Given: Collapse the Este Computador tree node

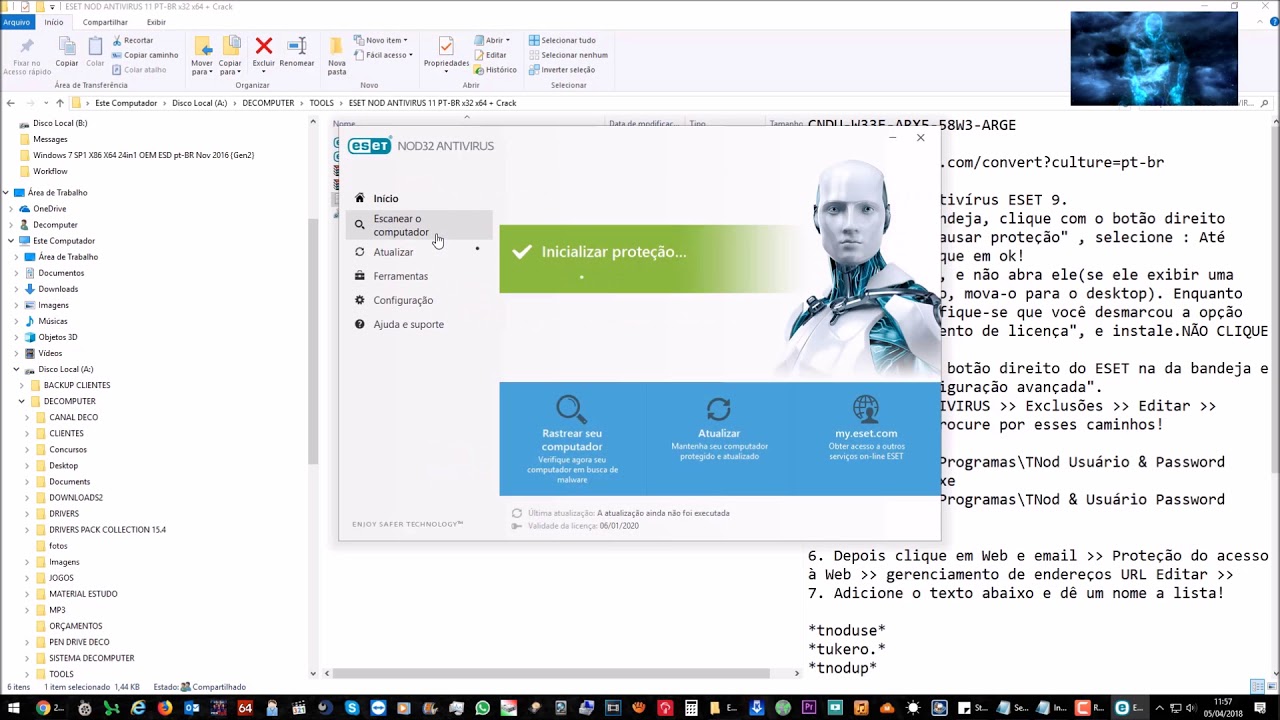Looking at the screenshot, I should click(x=11, y=241).
